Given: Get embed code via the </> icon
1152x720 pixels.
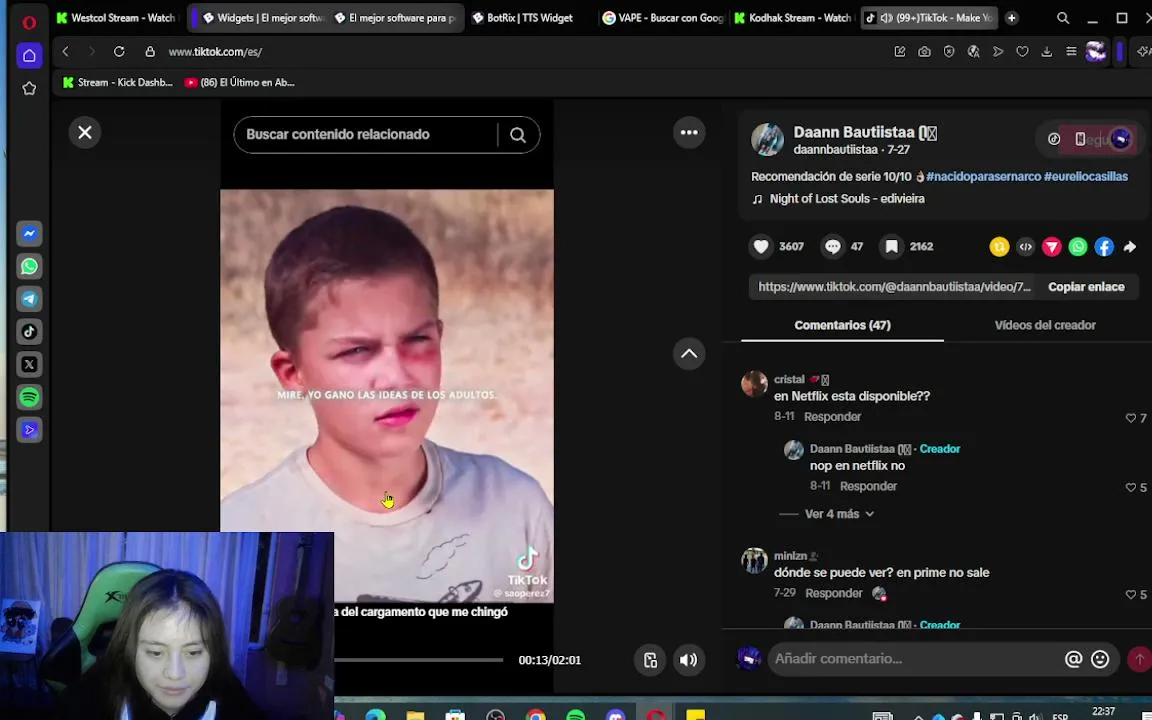Looking at the screenshot, I should tap(1026, 247).
